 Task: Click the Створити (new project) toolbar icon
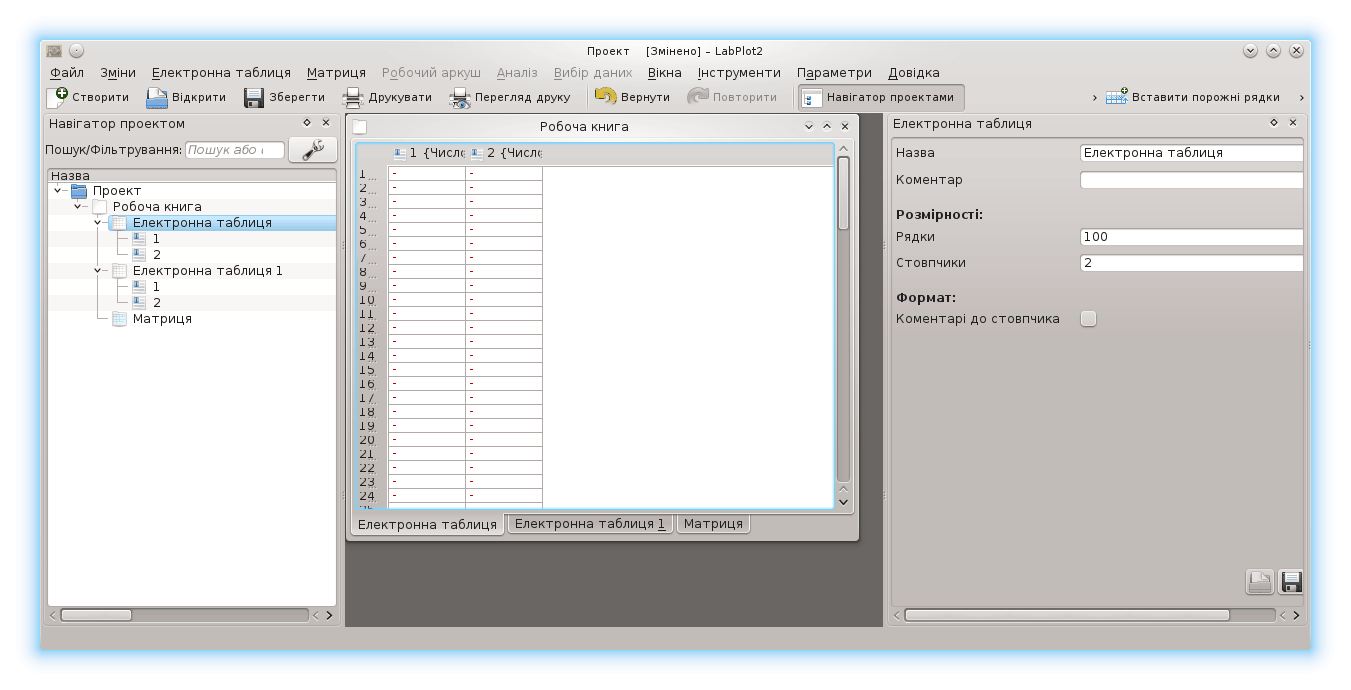[x=58, y=97]
